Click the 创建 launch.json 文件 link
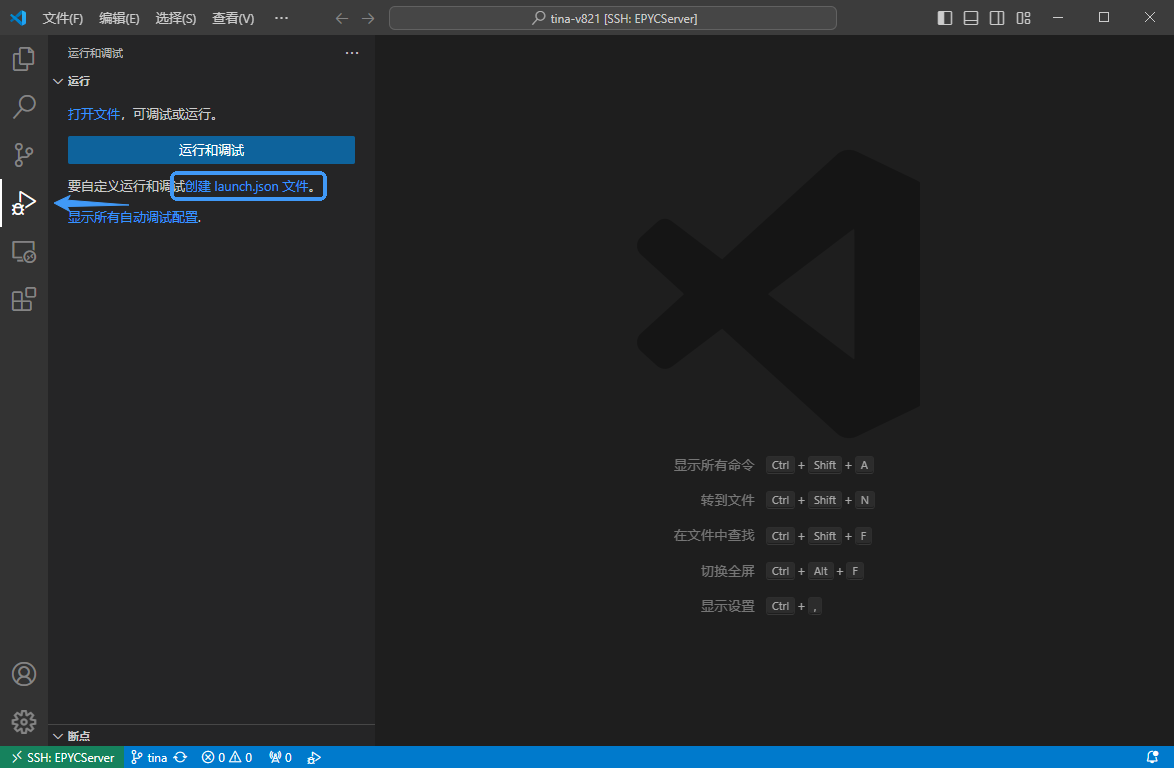Viewport: 1174px width, 768px height. pos(247,186)
